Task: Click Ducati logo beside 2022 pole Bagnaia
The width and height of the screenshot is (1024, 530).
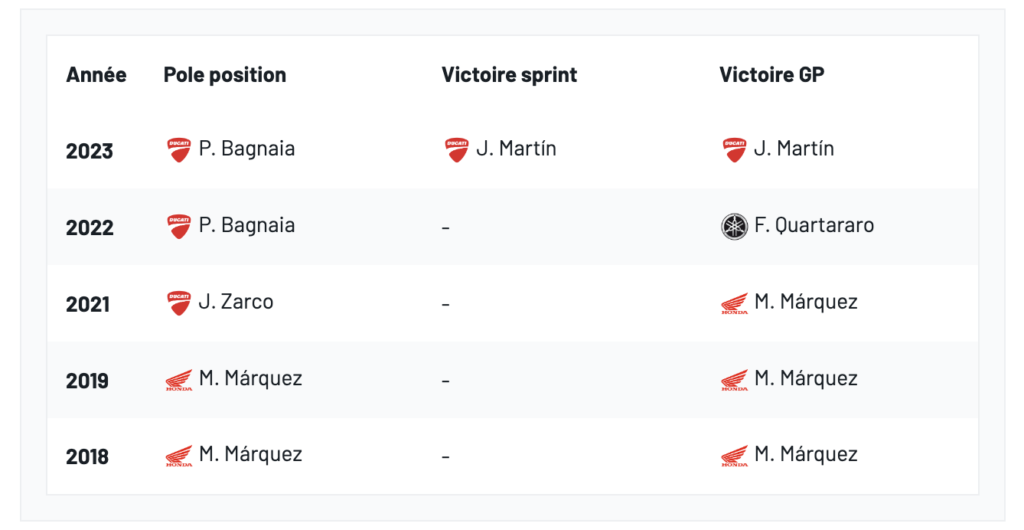Action: pos(179,226)
